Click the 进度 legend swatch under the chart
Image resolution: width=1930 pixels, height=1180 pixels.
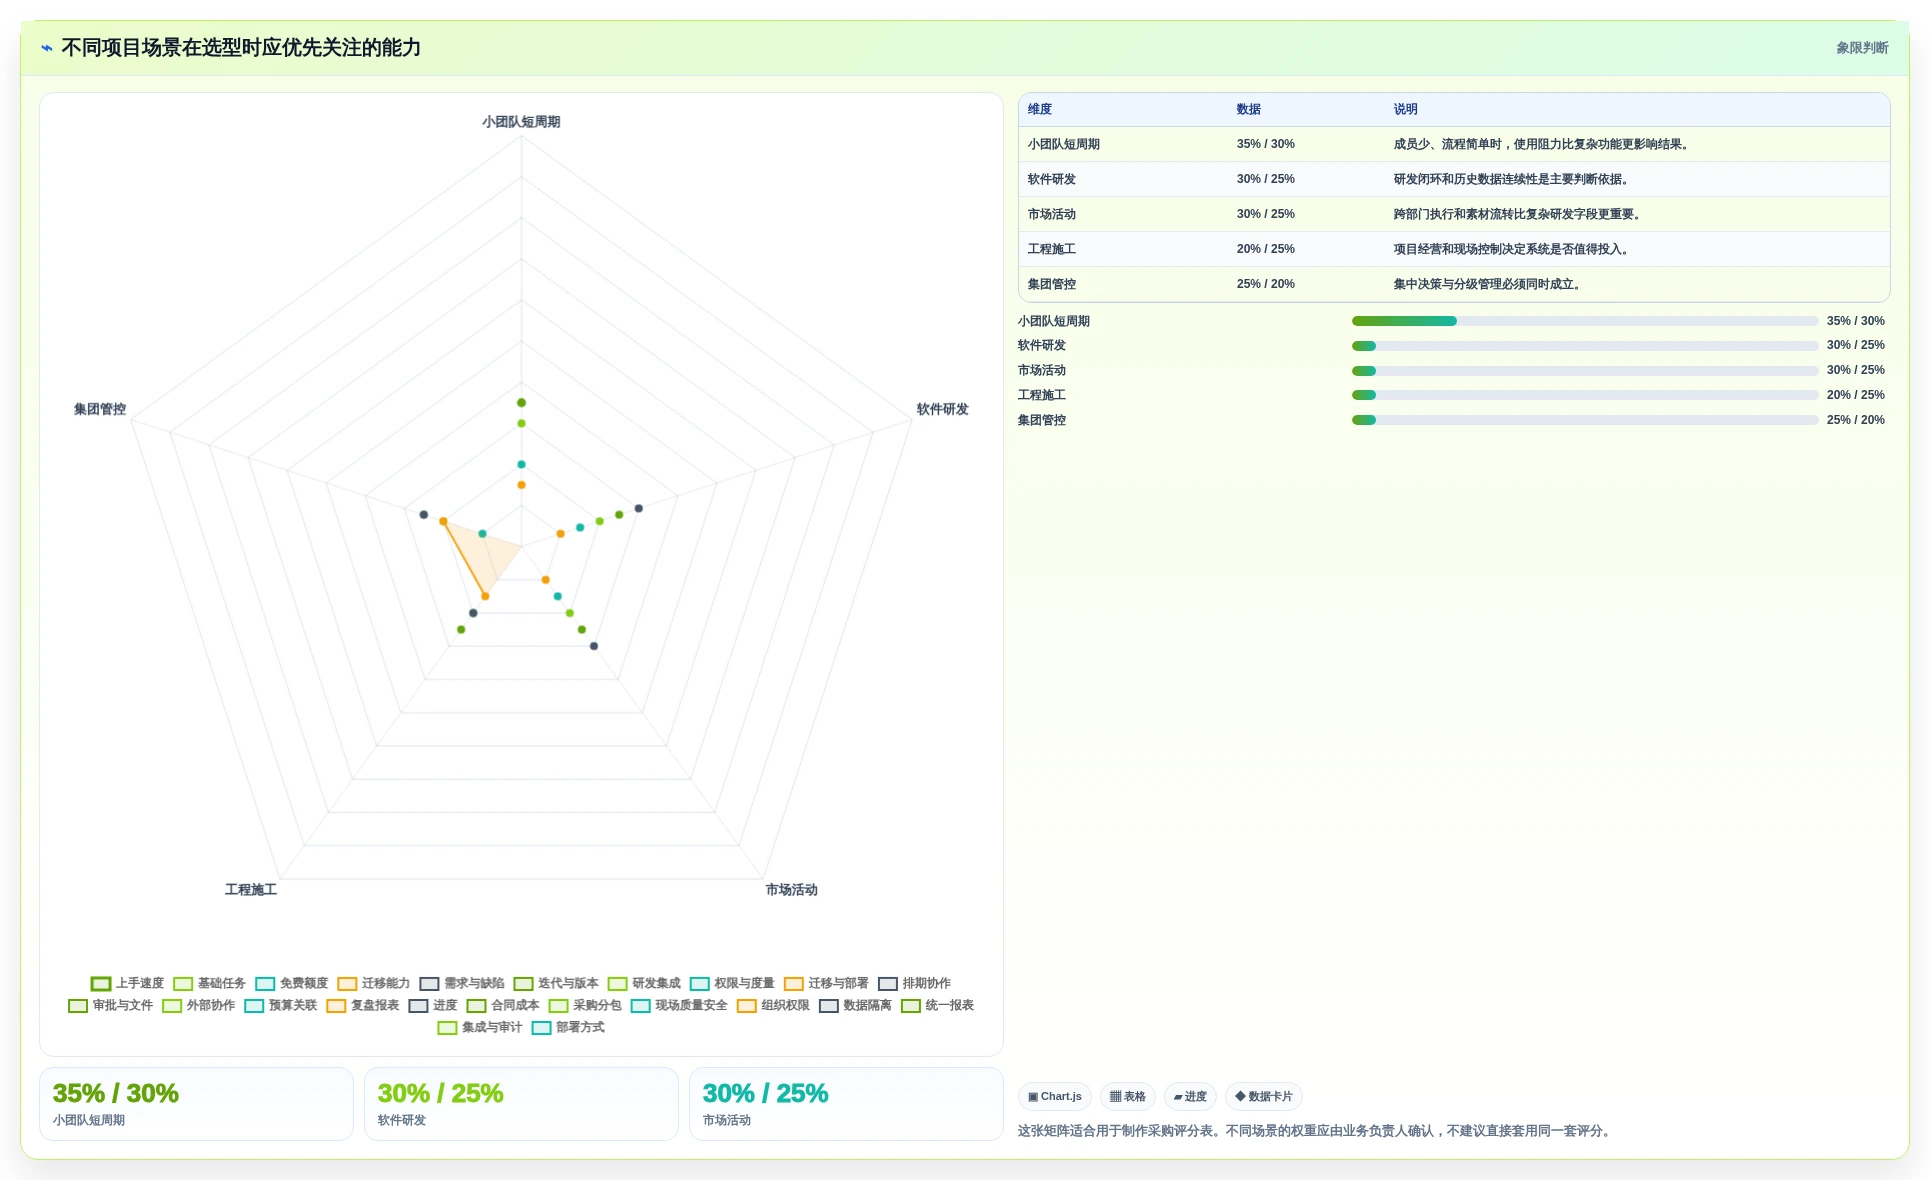click(x=418, y=1006)
